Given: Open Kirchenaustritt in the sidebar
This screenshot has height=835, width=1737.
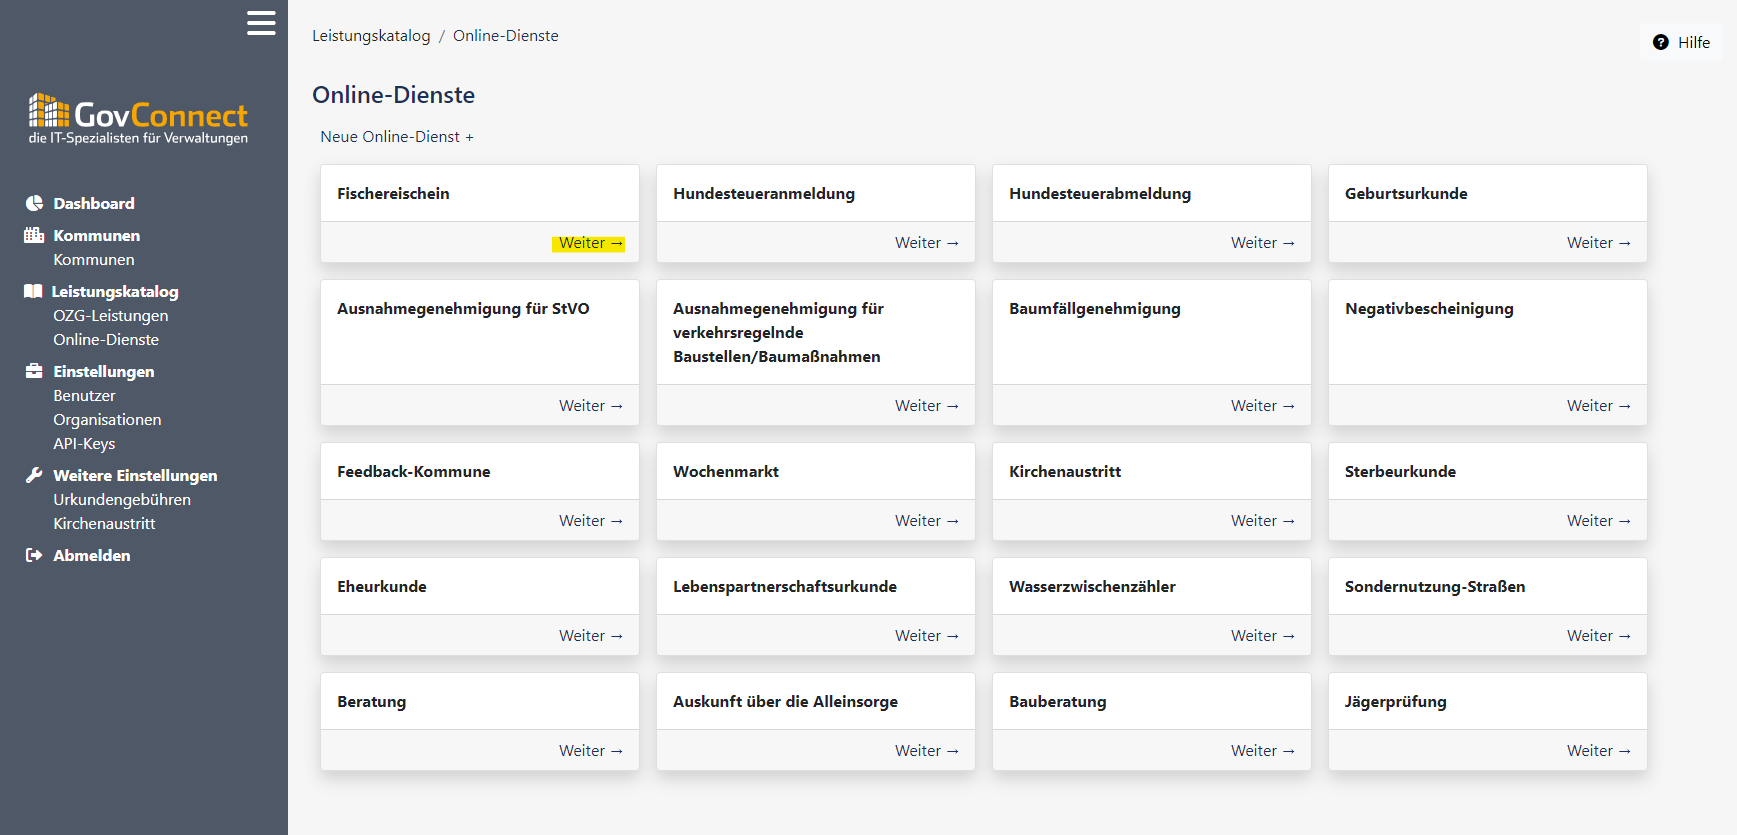Looking at the screenshot, I should click(104, 523).
